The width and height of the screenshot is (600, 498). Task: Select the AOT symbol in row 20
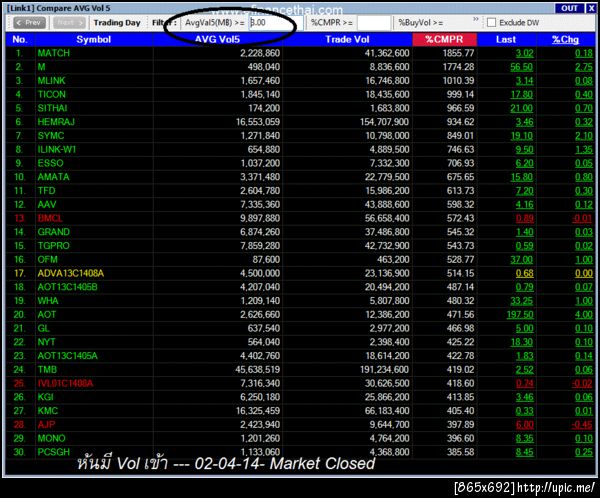[47, 315]
